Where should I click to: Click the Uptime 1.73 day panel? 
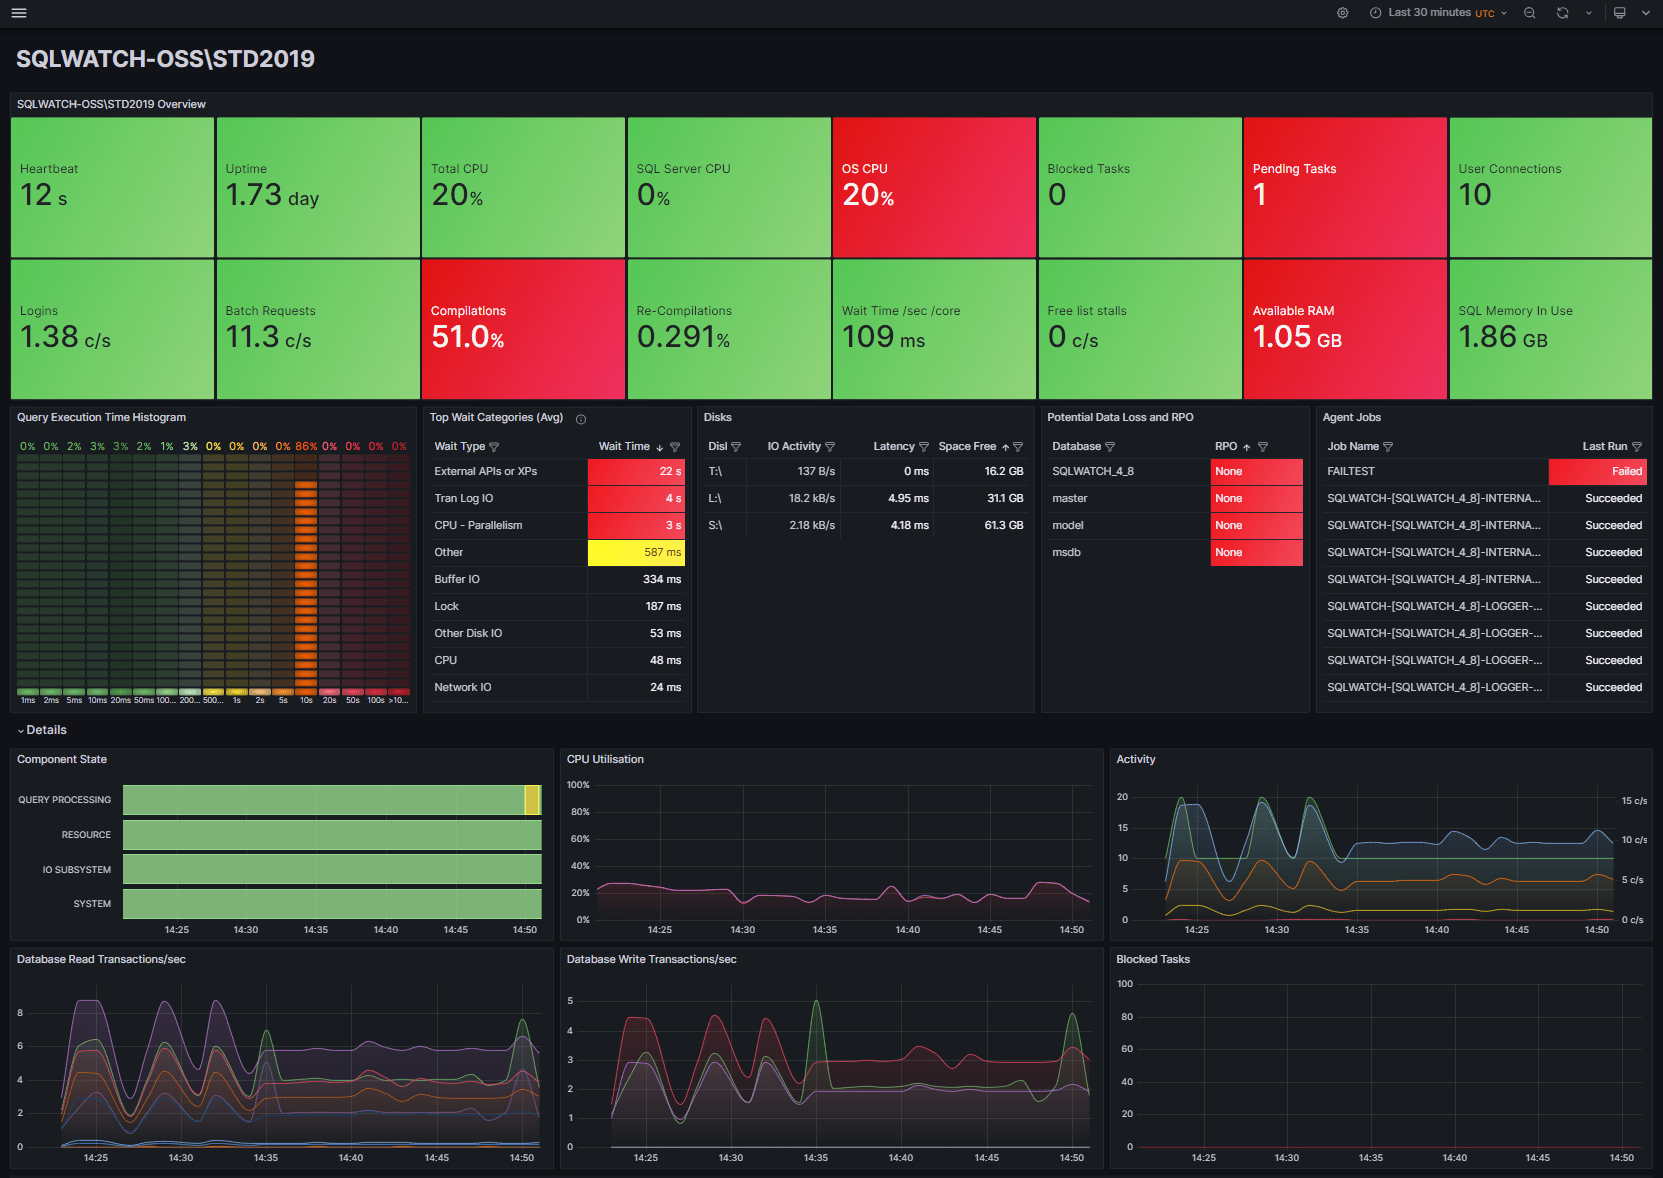318,188
